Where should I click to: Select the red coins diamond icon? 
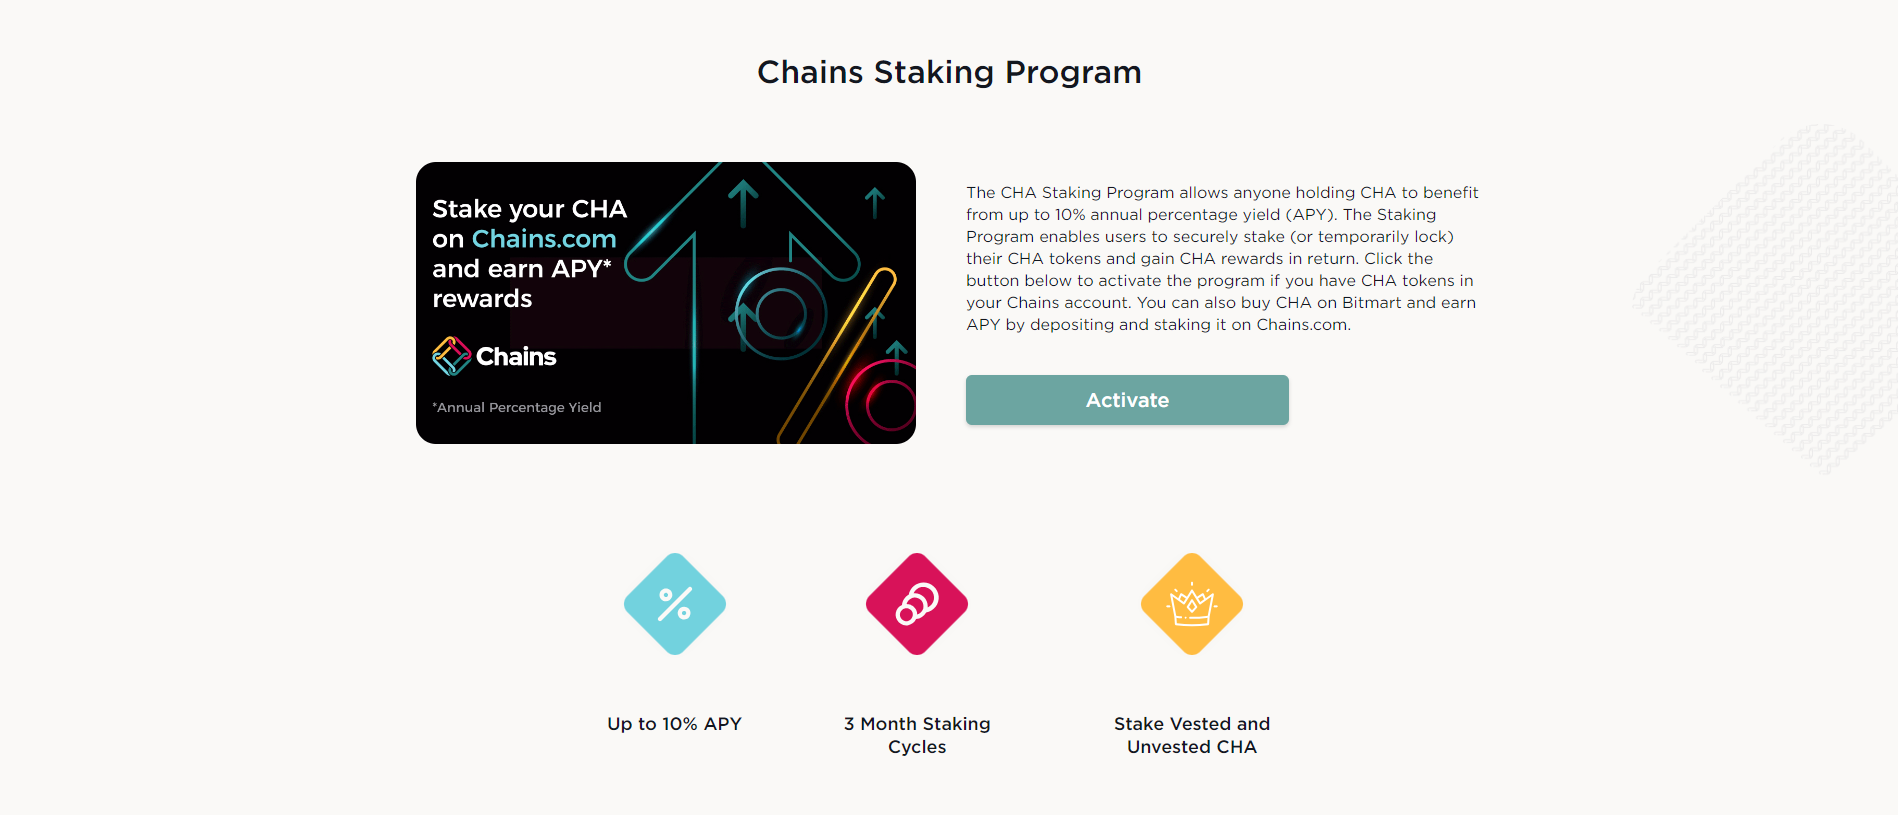(917, 604)
